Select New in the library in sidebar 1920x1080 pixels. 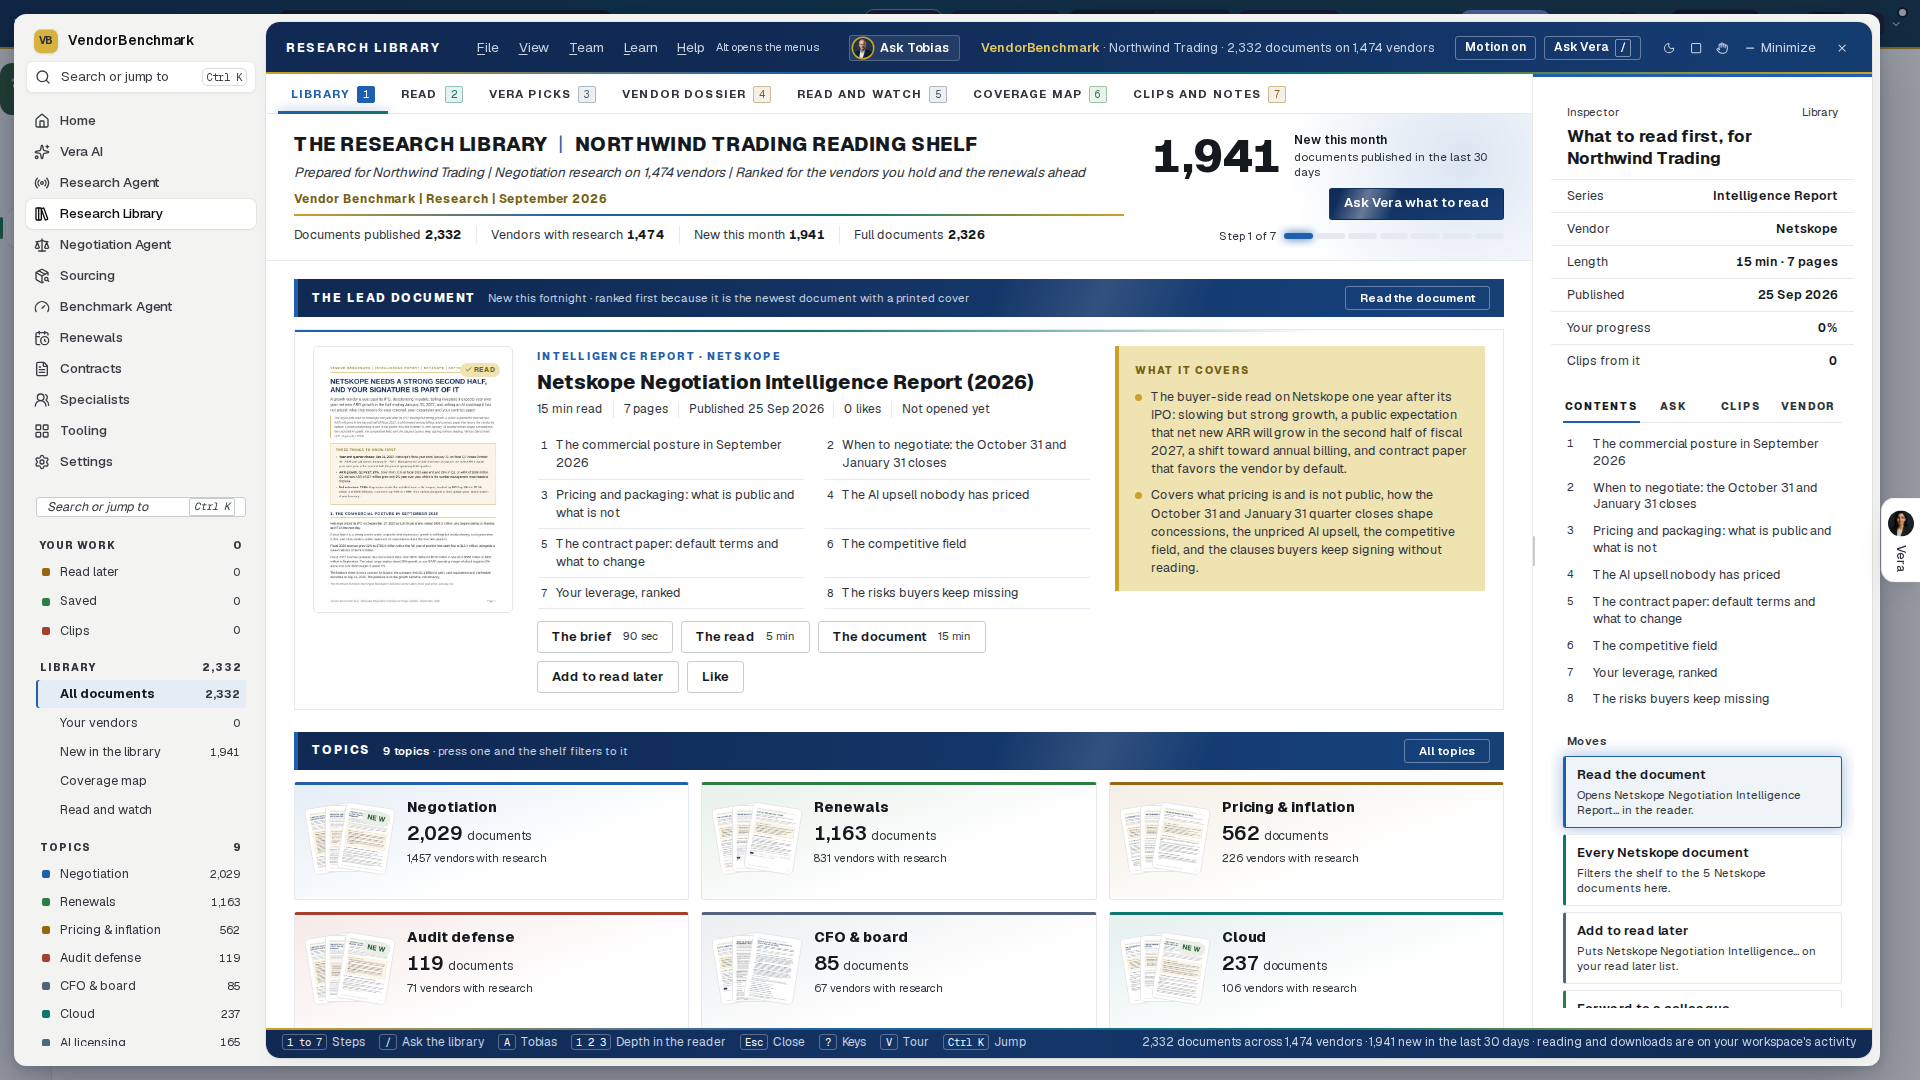click(x=141, y=752)
